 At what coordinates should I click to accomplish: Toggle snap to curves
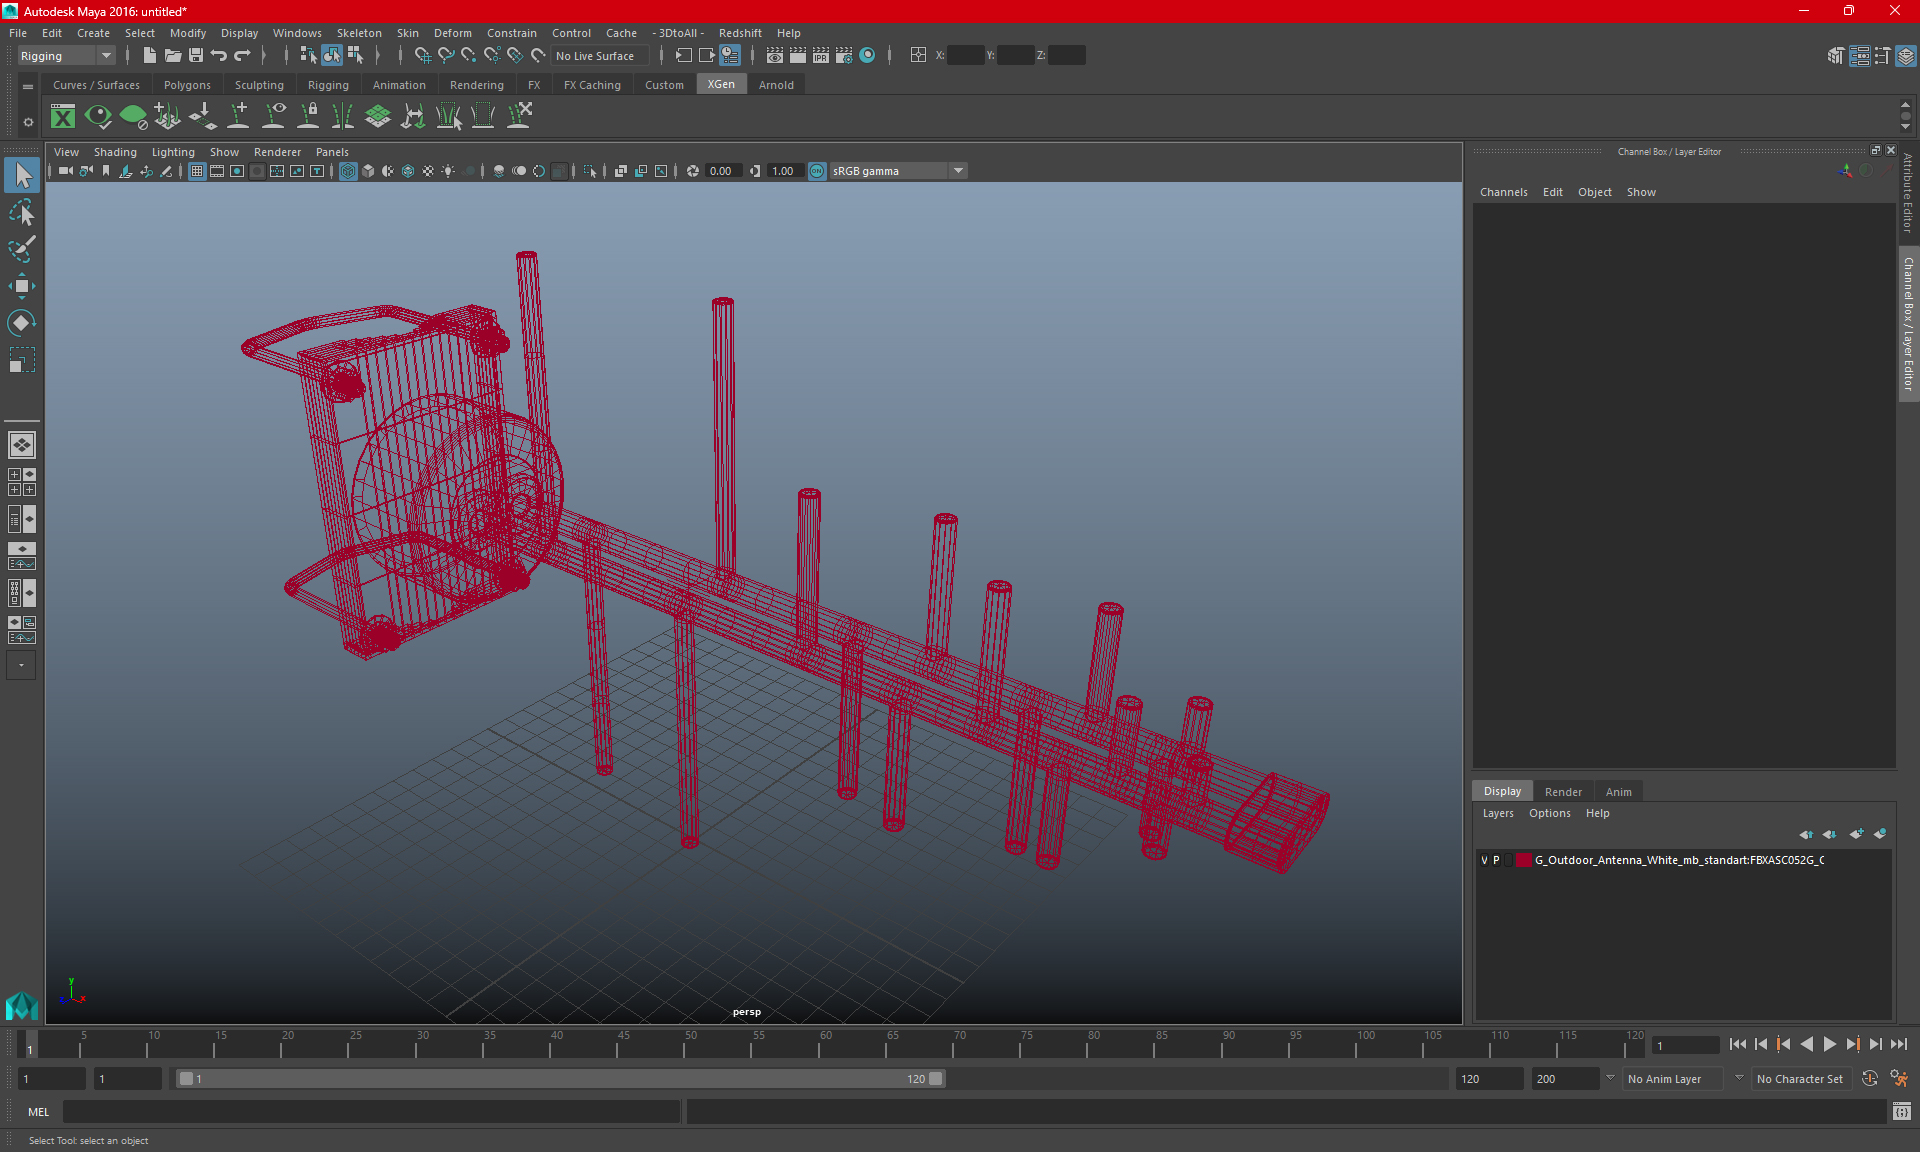pos(446,56)
